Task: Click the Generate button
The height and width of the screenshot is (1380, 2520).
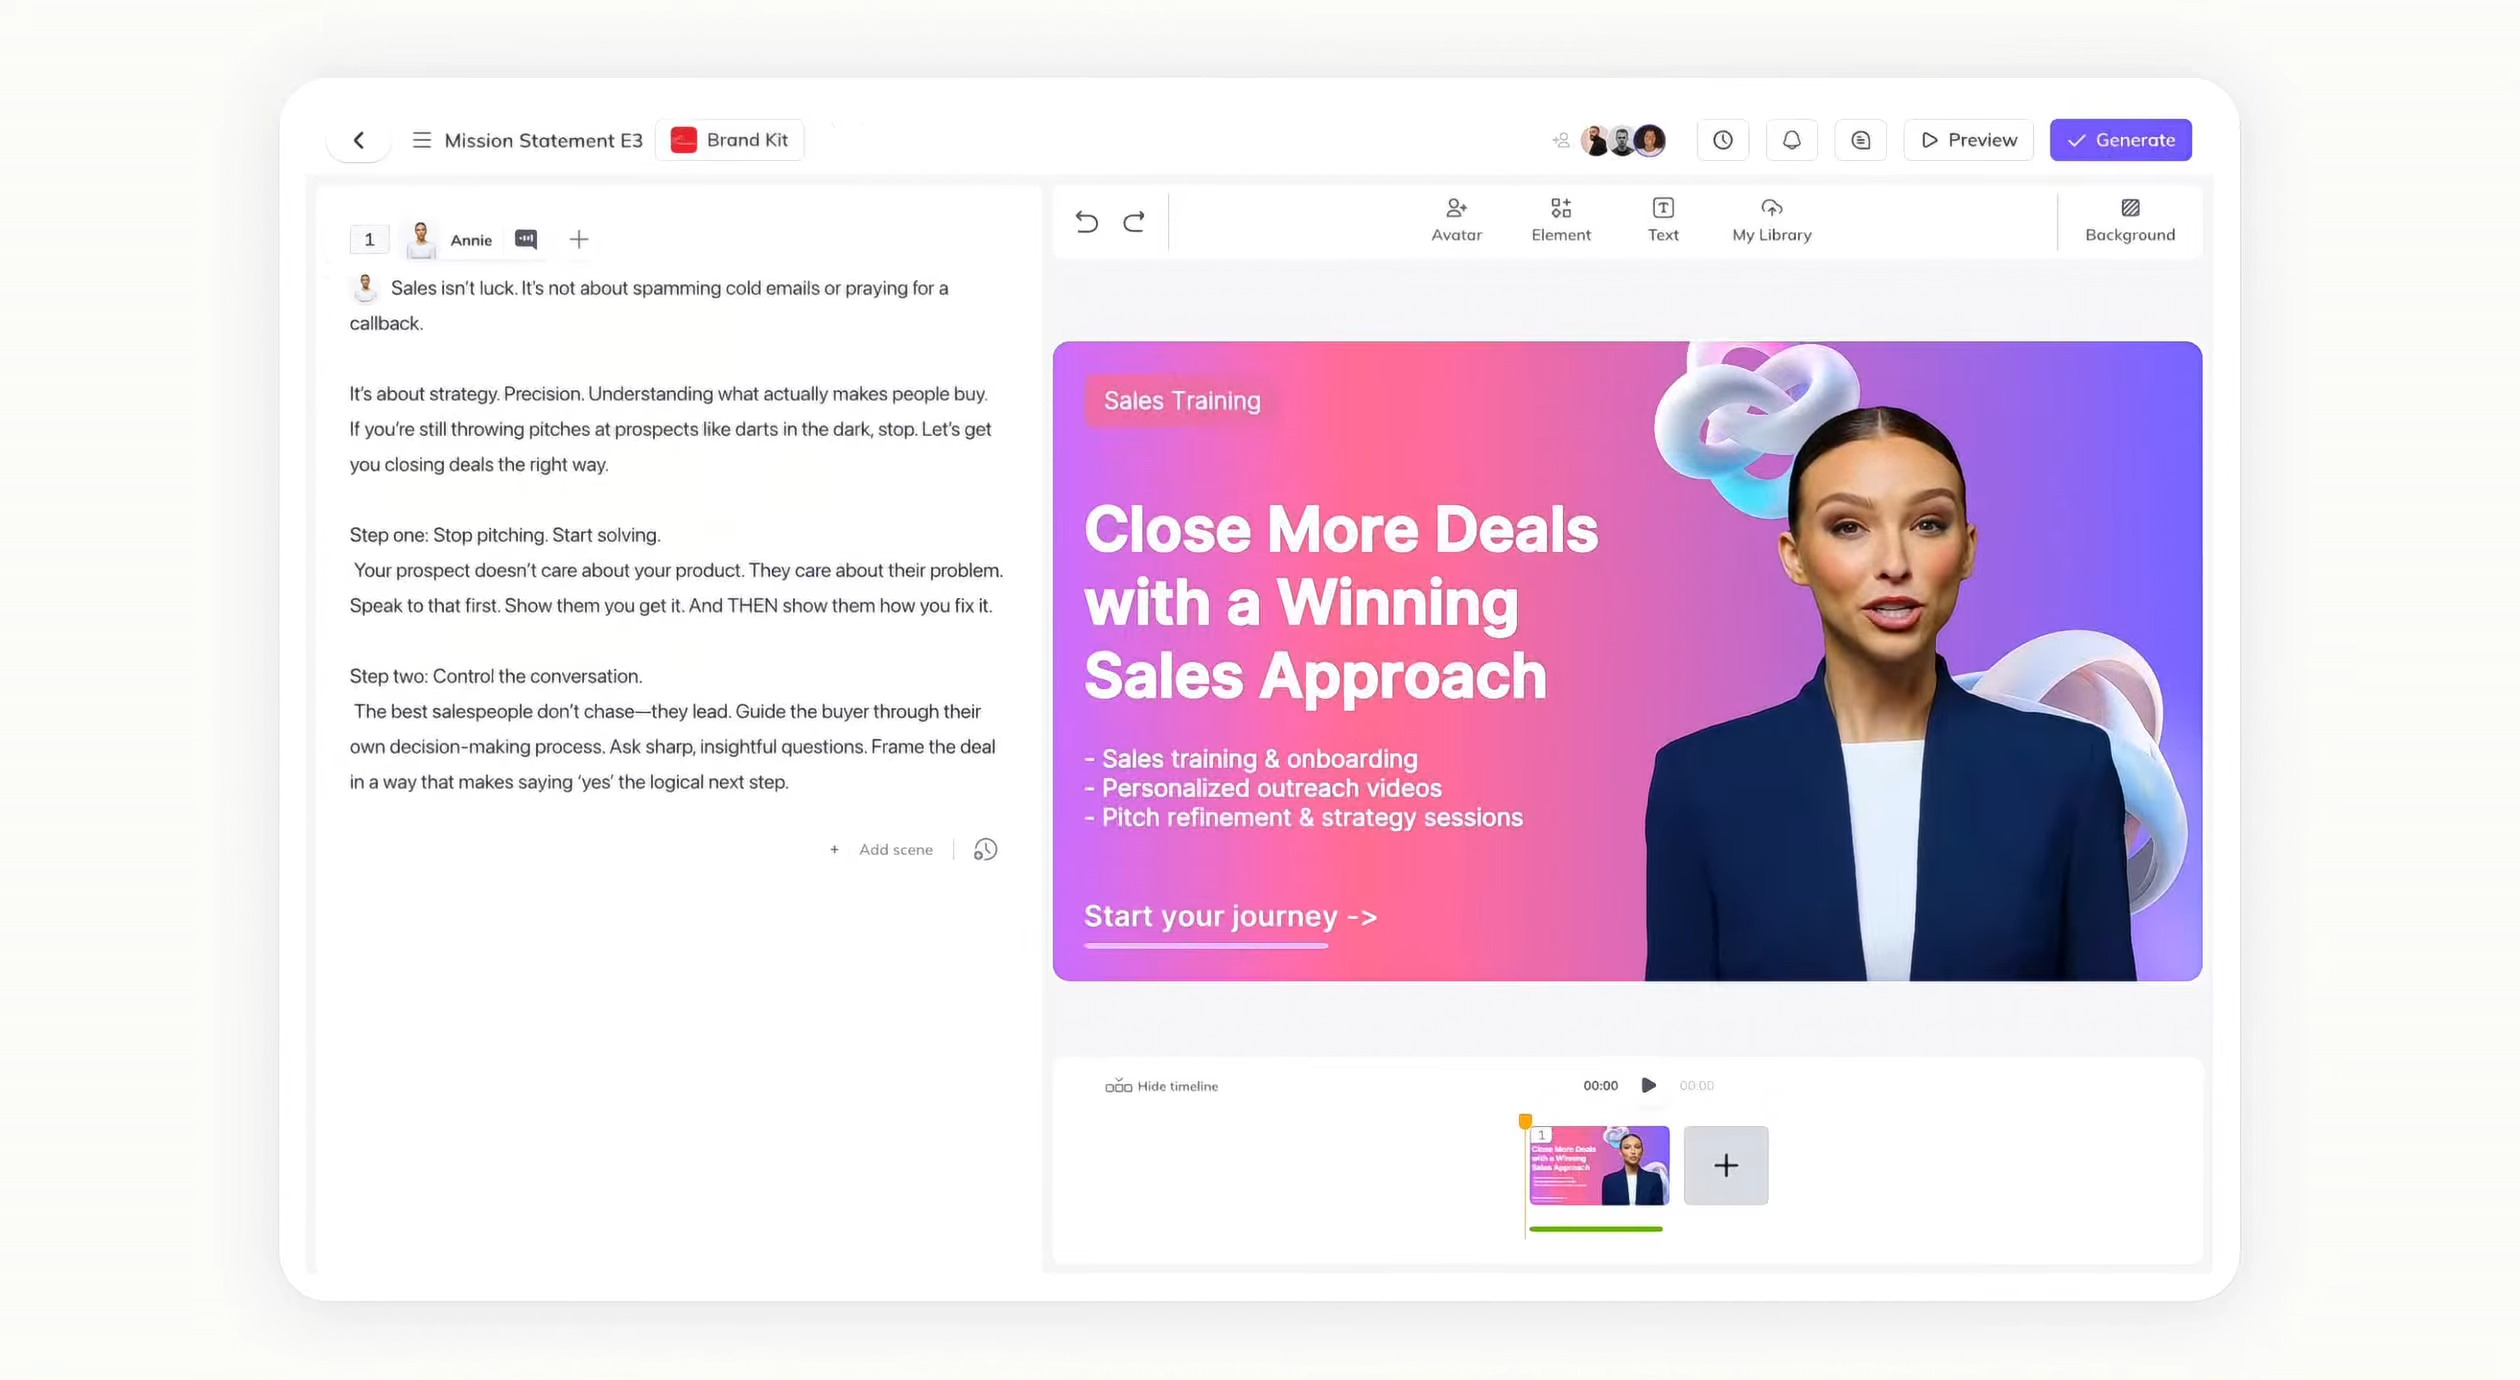Action: click(2120, 140)
